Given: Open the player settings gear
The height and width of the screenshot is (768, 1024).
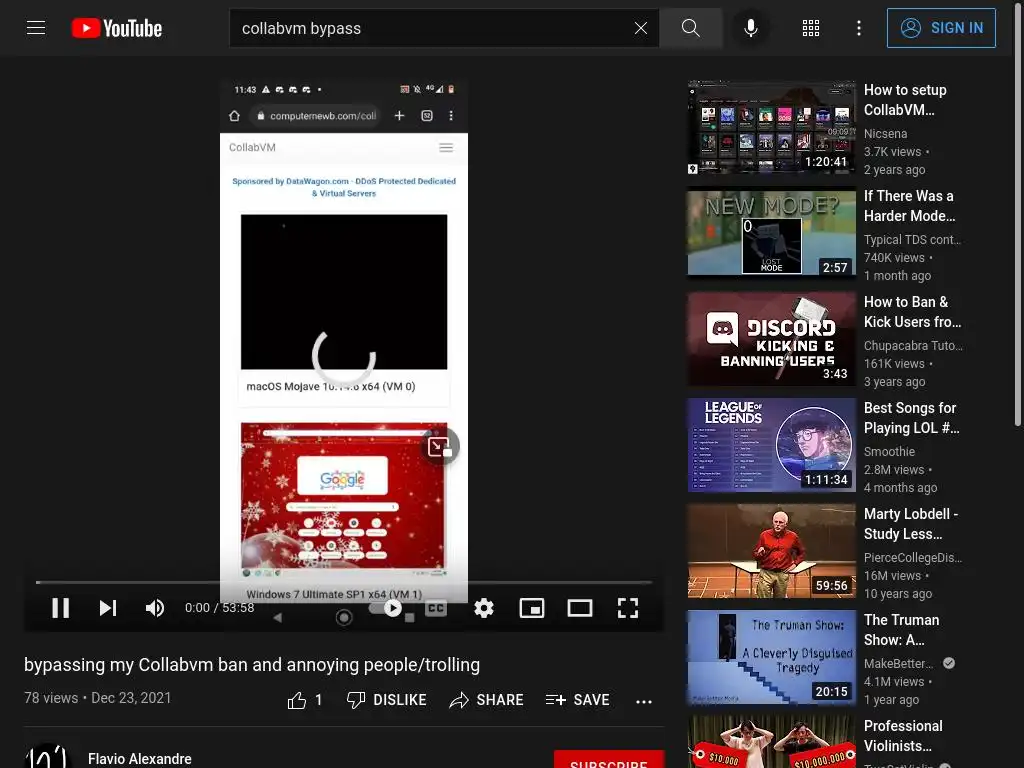Looking at the screenshot, I should [484, 608].
